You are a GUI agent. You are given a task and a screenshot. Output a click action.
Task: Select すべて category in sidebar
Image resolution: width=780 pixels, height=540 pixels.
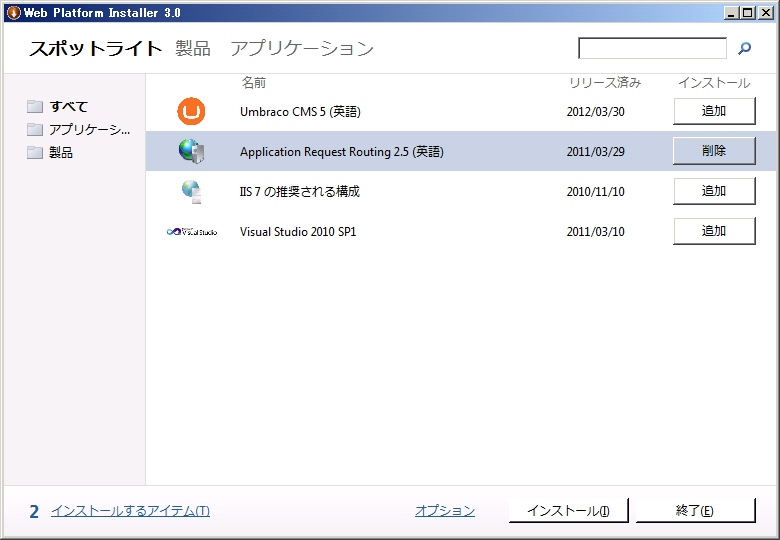pos(69,106)
